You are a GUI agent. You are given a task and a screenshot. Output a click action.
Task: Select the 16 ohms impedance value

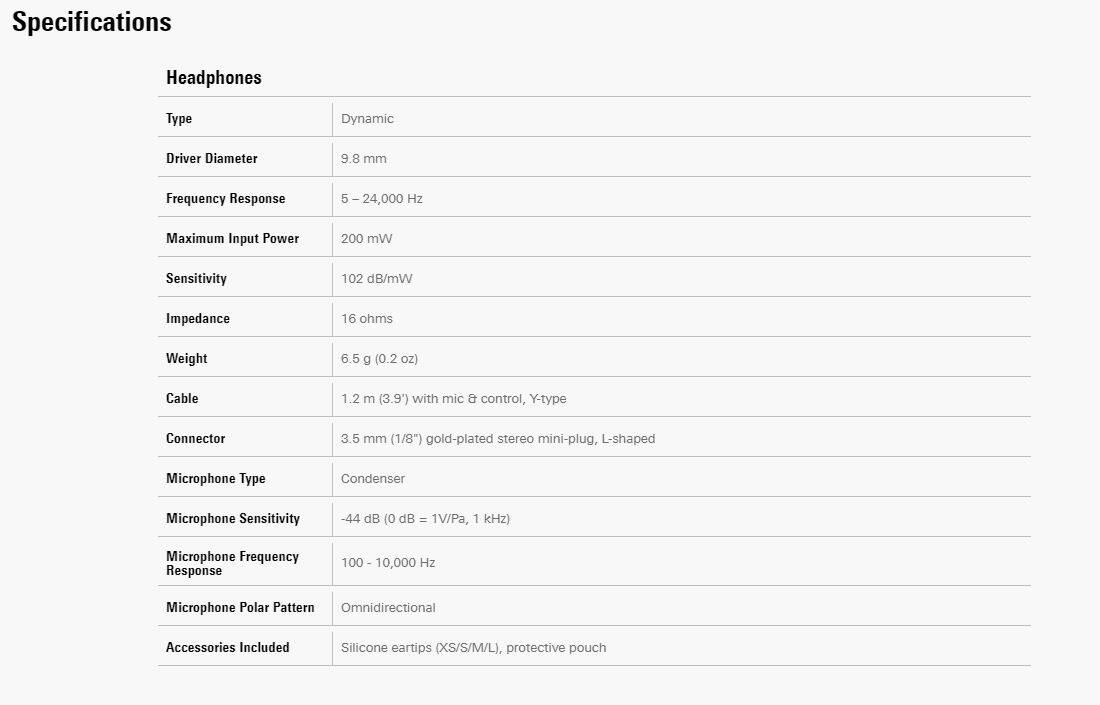367,319
